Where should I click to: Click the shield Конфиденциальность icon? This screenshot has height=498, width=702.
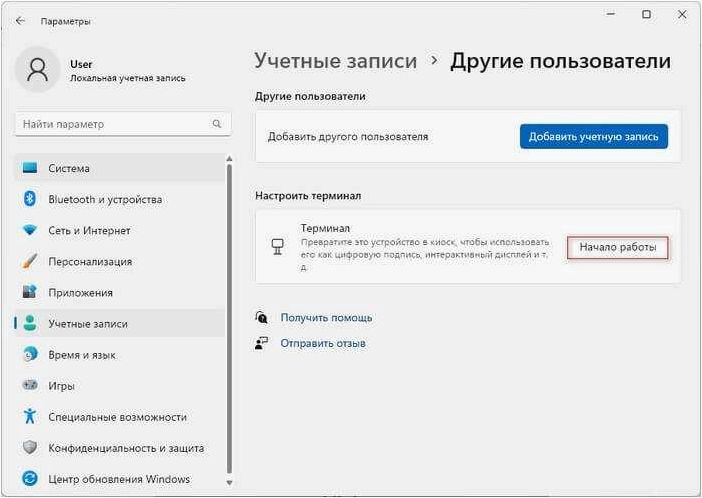click(30, 448)
